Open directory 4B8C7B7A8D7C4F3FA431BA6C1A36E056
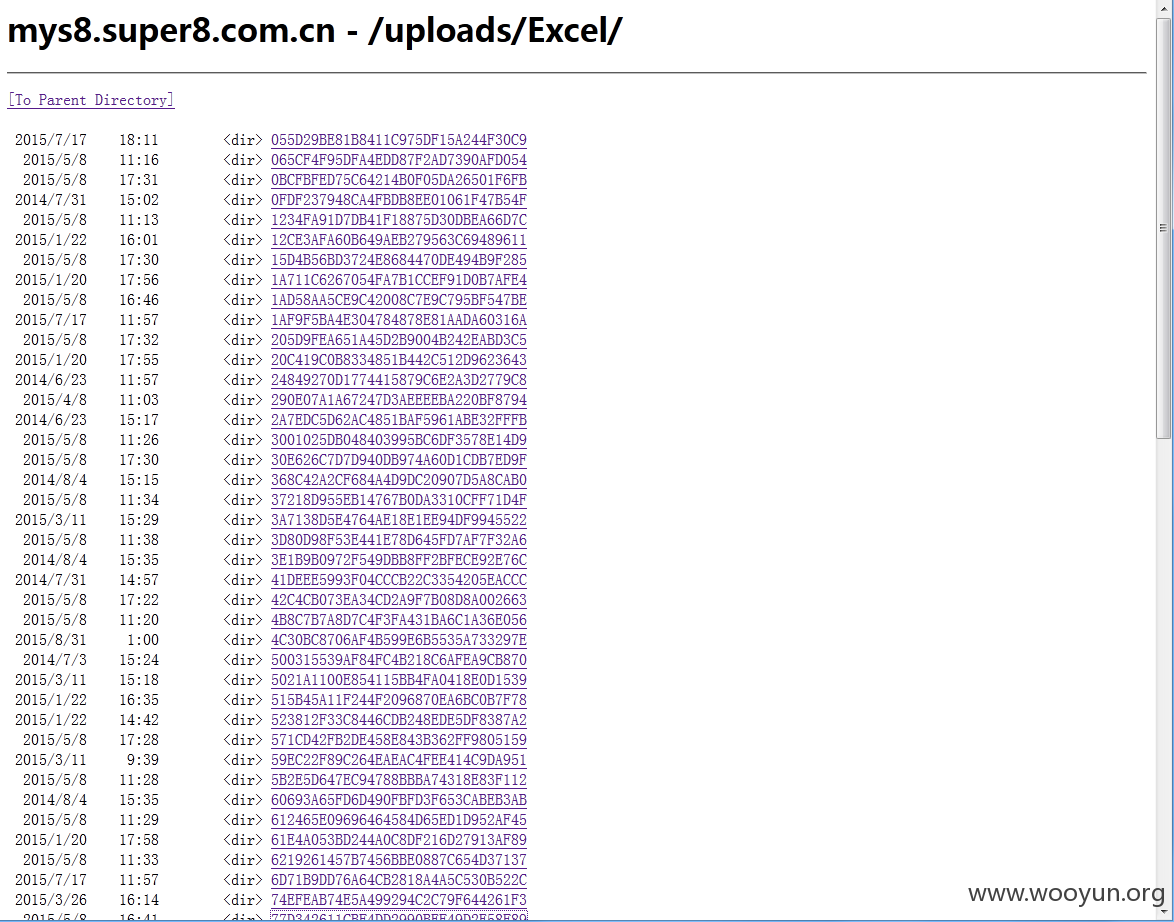The width and height of the screenshot is (1174, 922). pos(398,620)
